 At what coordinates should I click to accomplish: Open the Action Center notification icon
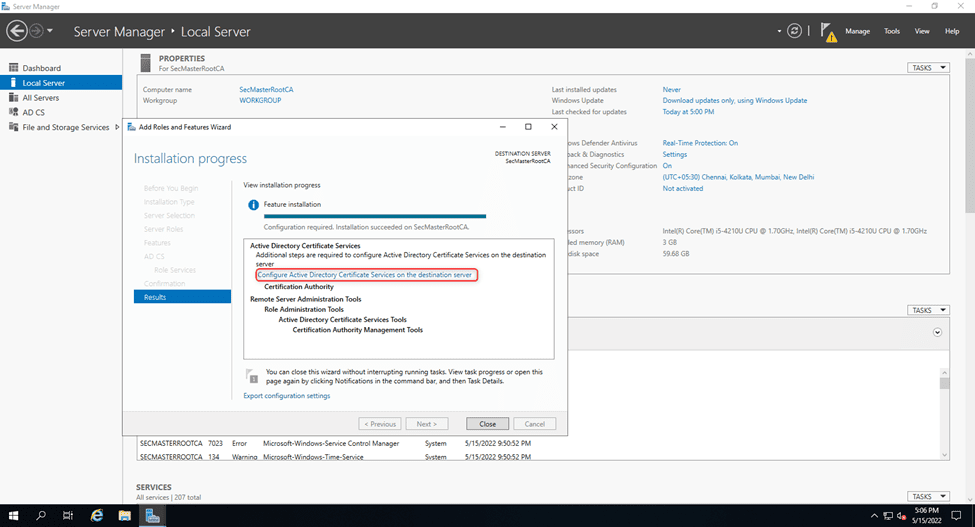(x=956, y=516)
